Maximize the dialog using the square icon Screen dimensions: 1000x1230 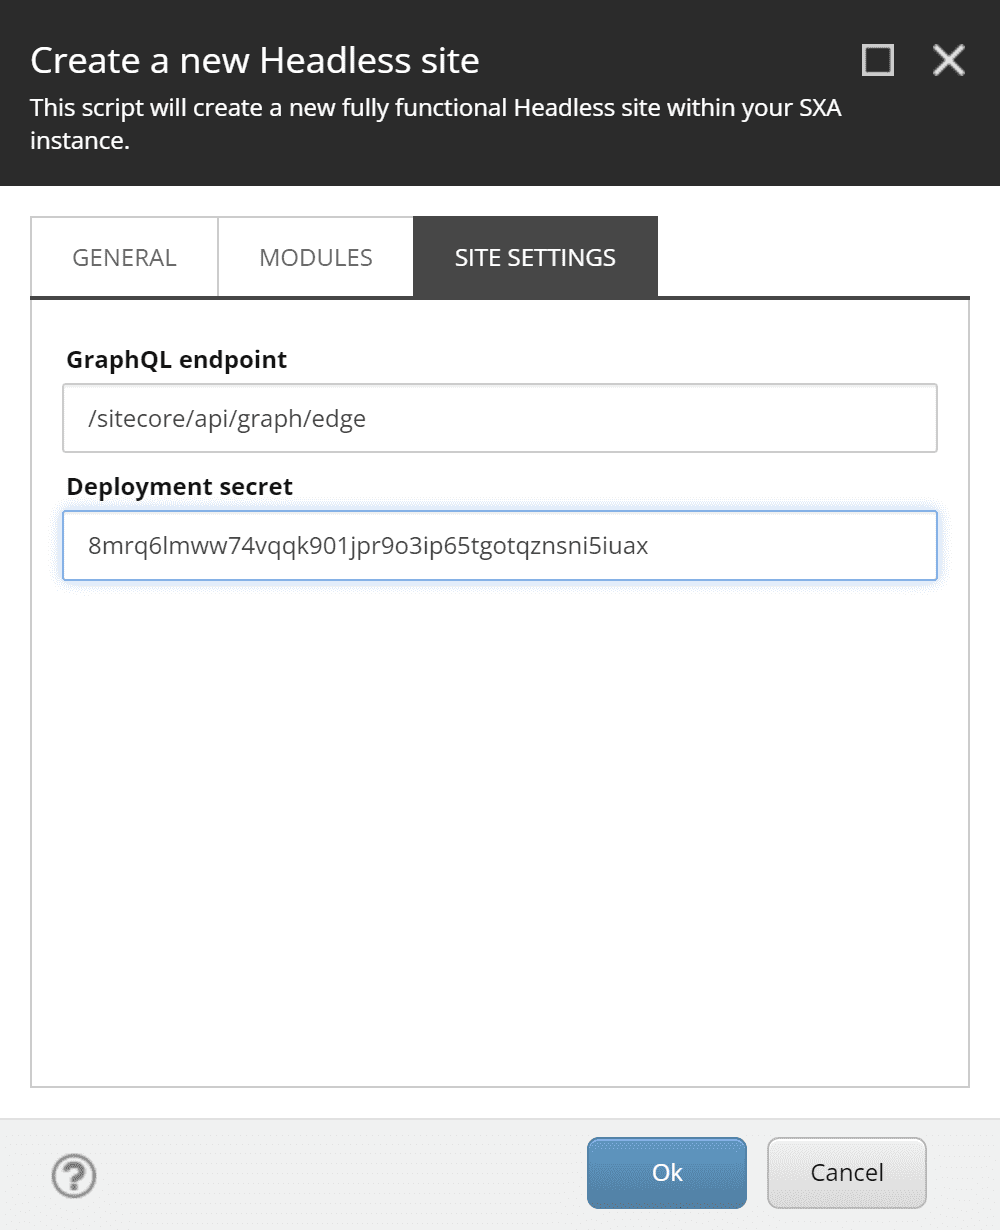(877, 61)
